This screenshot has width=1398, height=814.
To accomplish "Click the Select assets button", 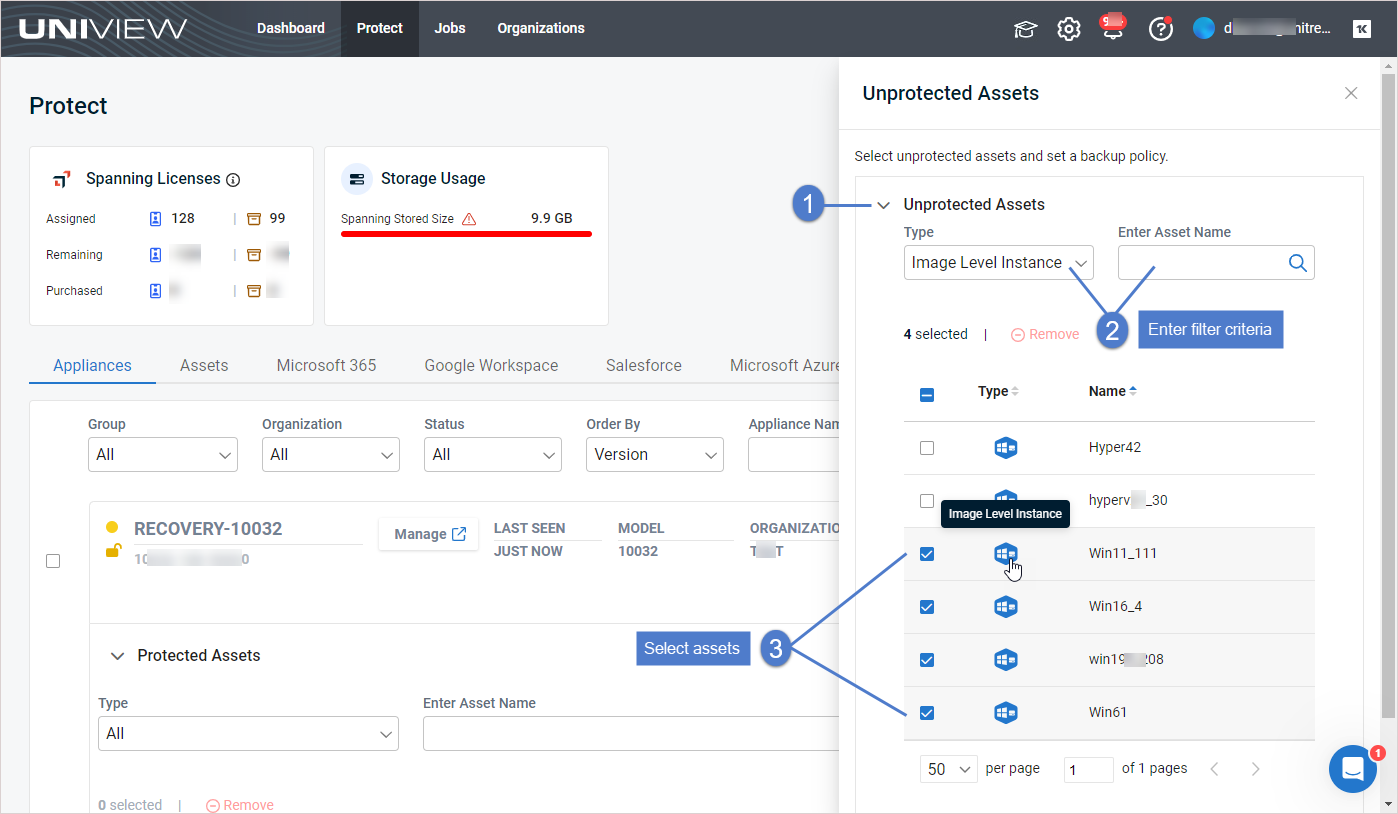I will pos(693,648).
